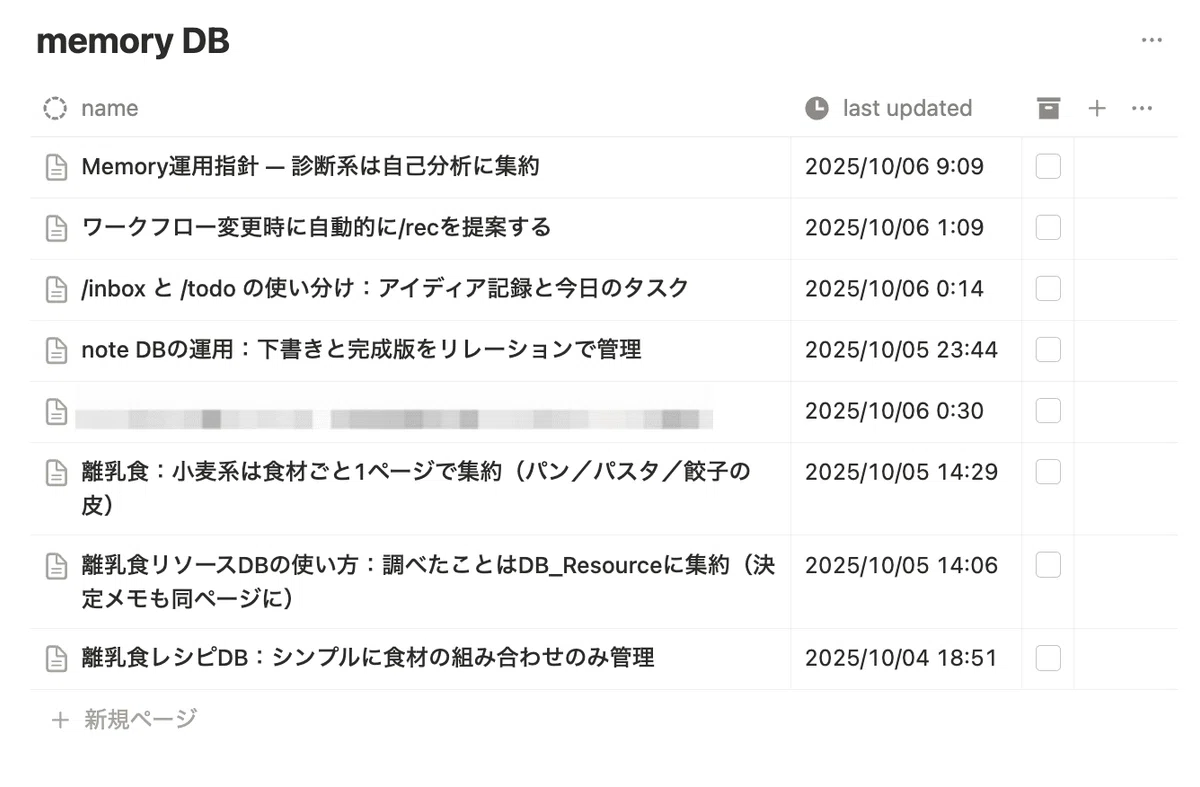
Task: Open the last updated column header menu
Action: click(x=907, y=108)
